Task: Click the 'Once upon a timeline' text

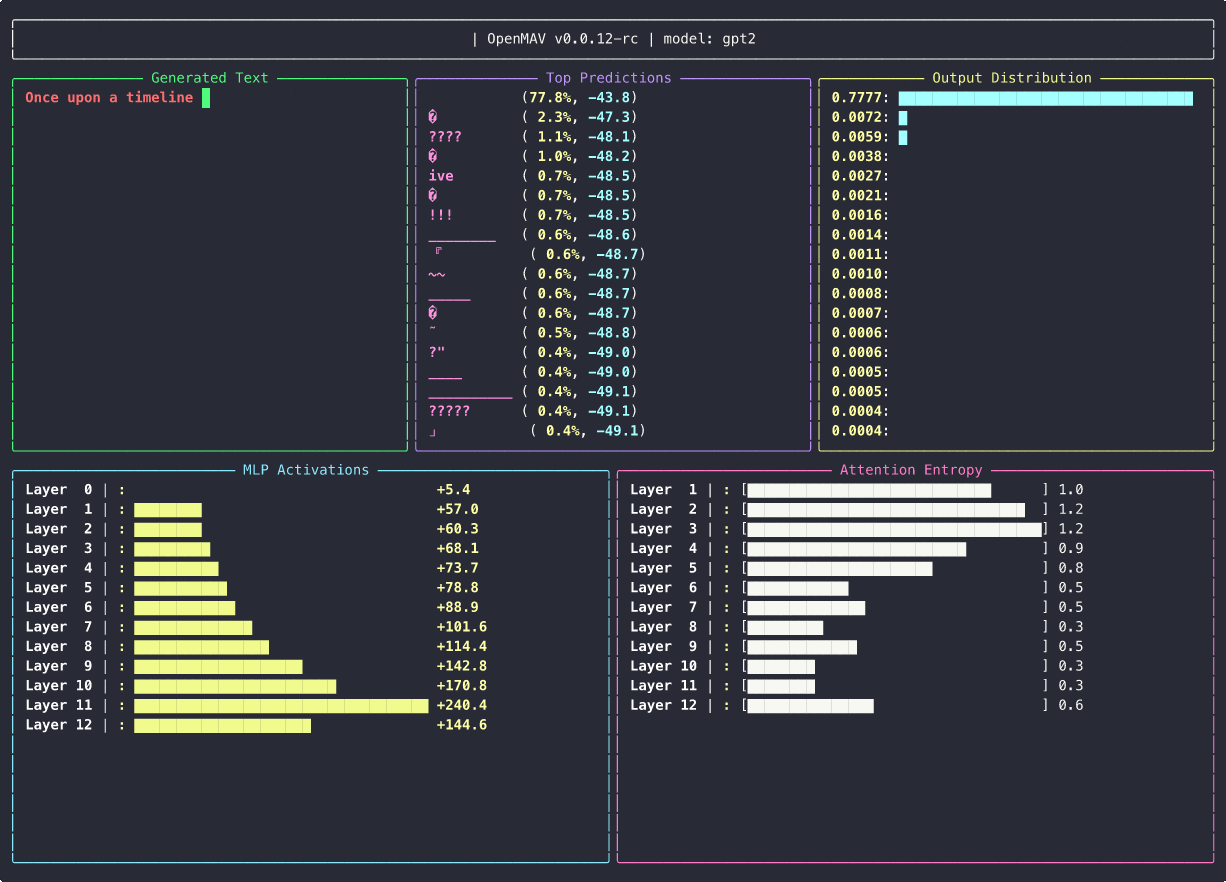Action: point(109,98)
